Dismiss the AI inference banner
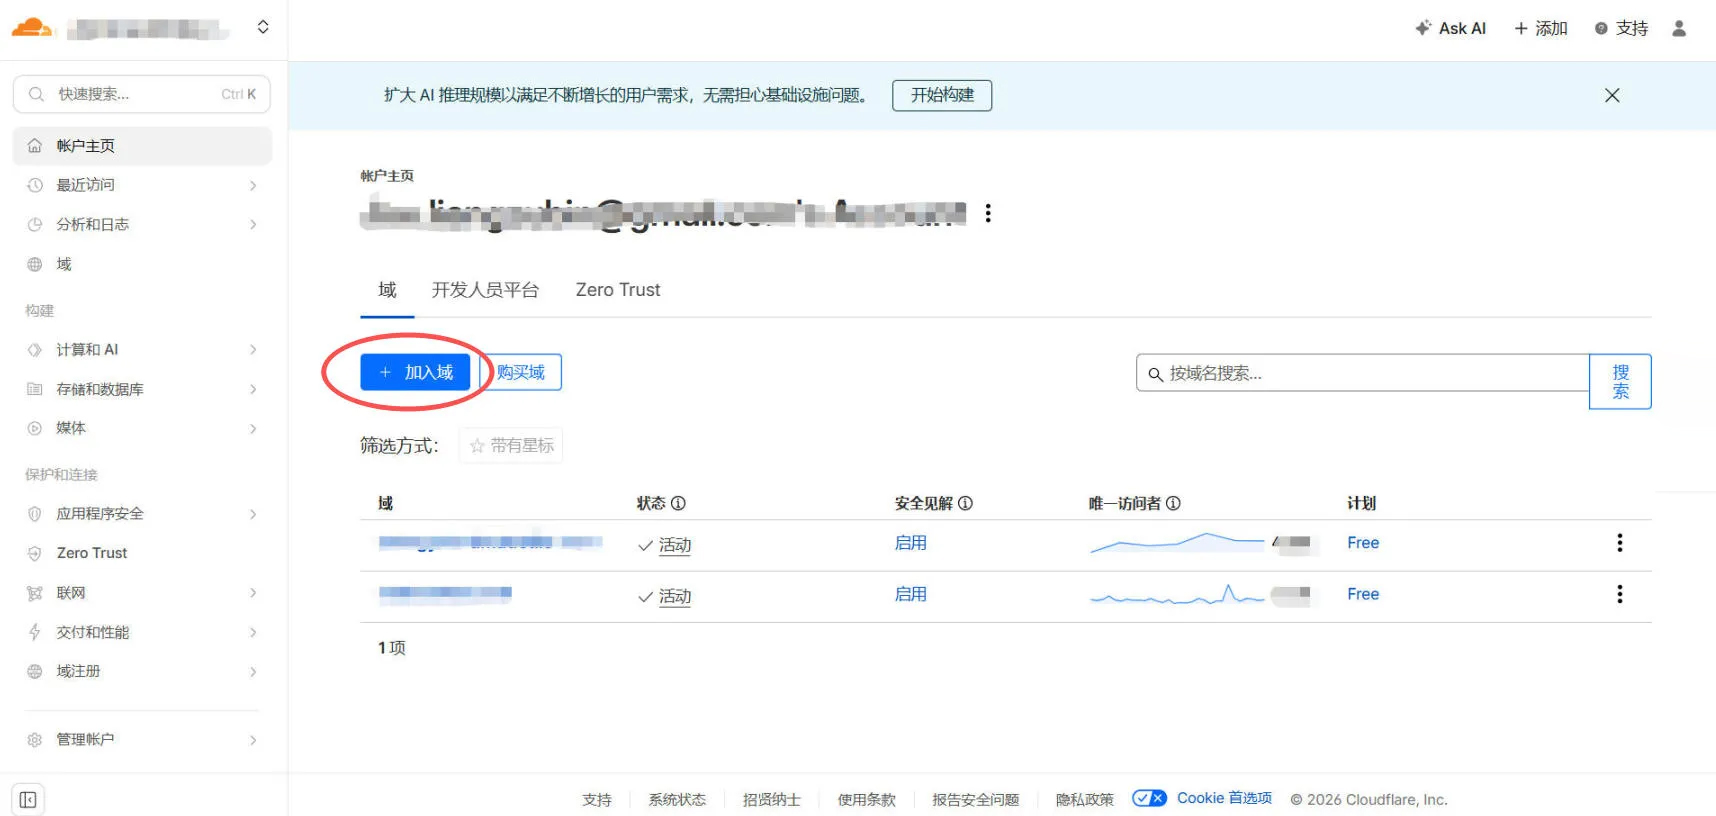This screenshot has width=1716, height=816. 1612,95
